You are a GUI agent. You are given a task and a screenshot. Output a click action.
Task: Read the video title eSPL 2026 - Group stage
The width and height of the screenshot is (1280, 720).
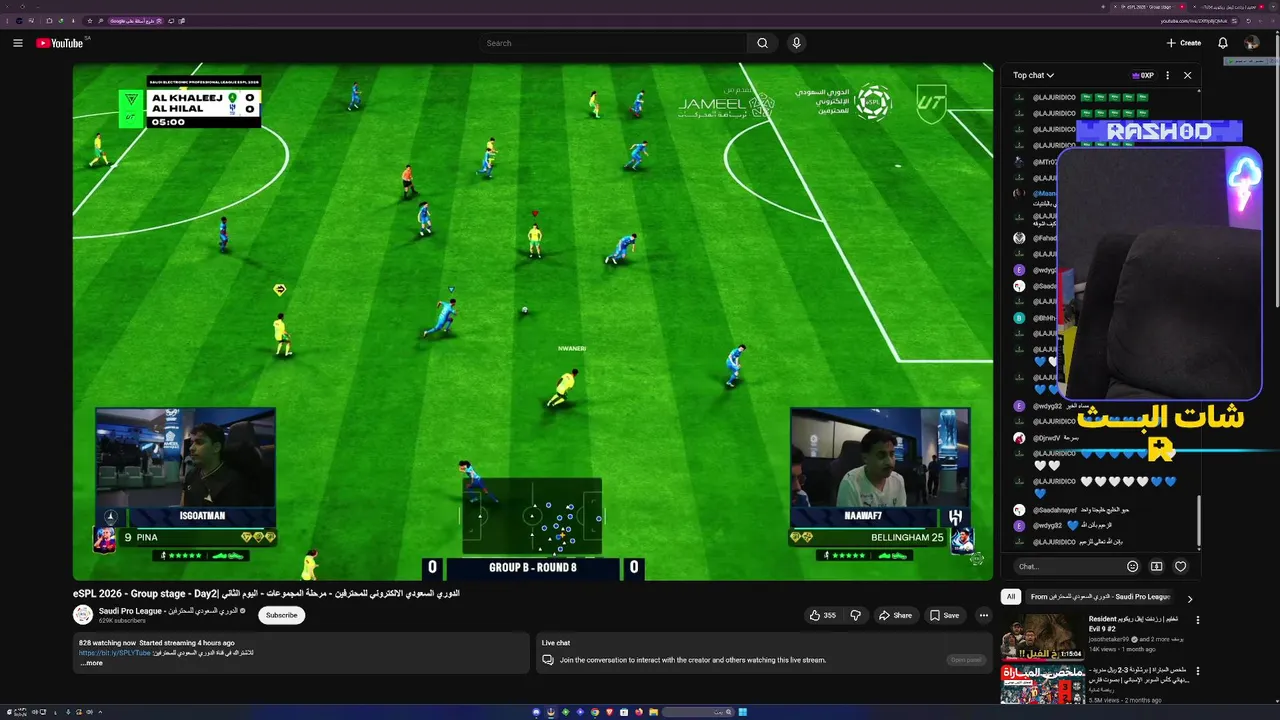(266, 593)
